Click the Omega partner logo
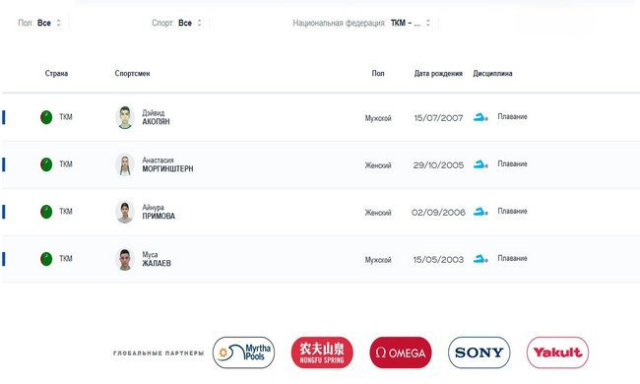 click(400, 353)
